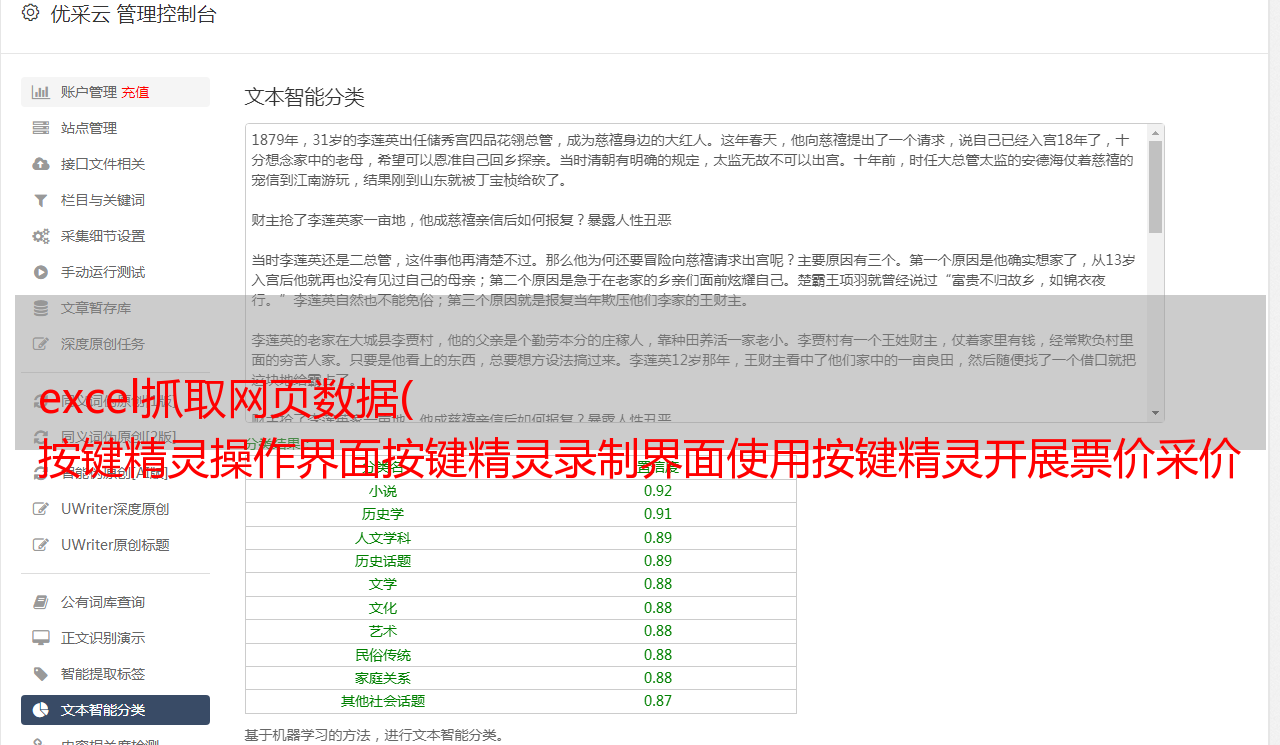The image size is (1280, 745).
Task: Select the book icon beside 公有词库查询
Action: coord(41,602)
